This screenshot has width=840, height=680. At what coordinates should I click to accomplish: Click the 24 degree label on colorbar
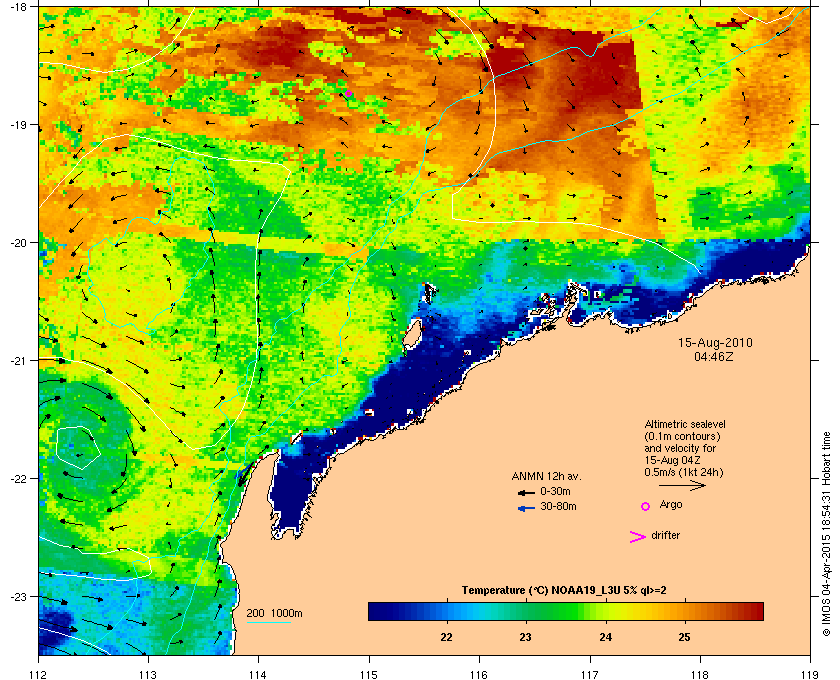point(605,637)
